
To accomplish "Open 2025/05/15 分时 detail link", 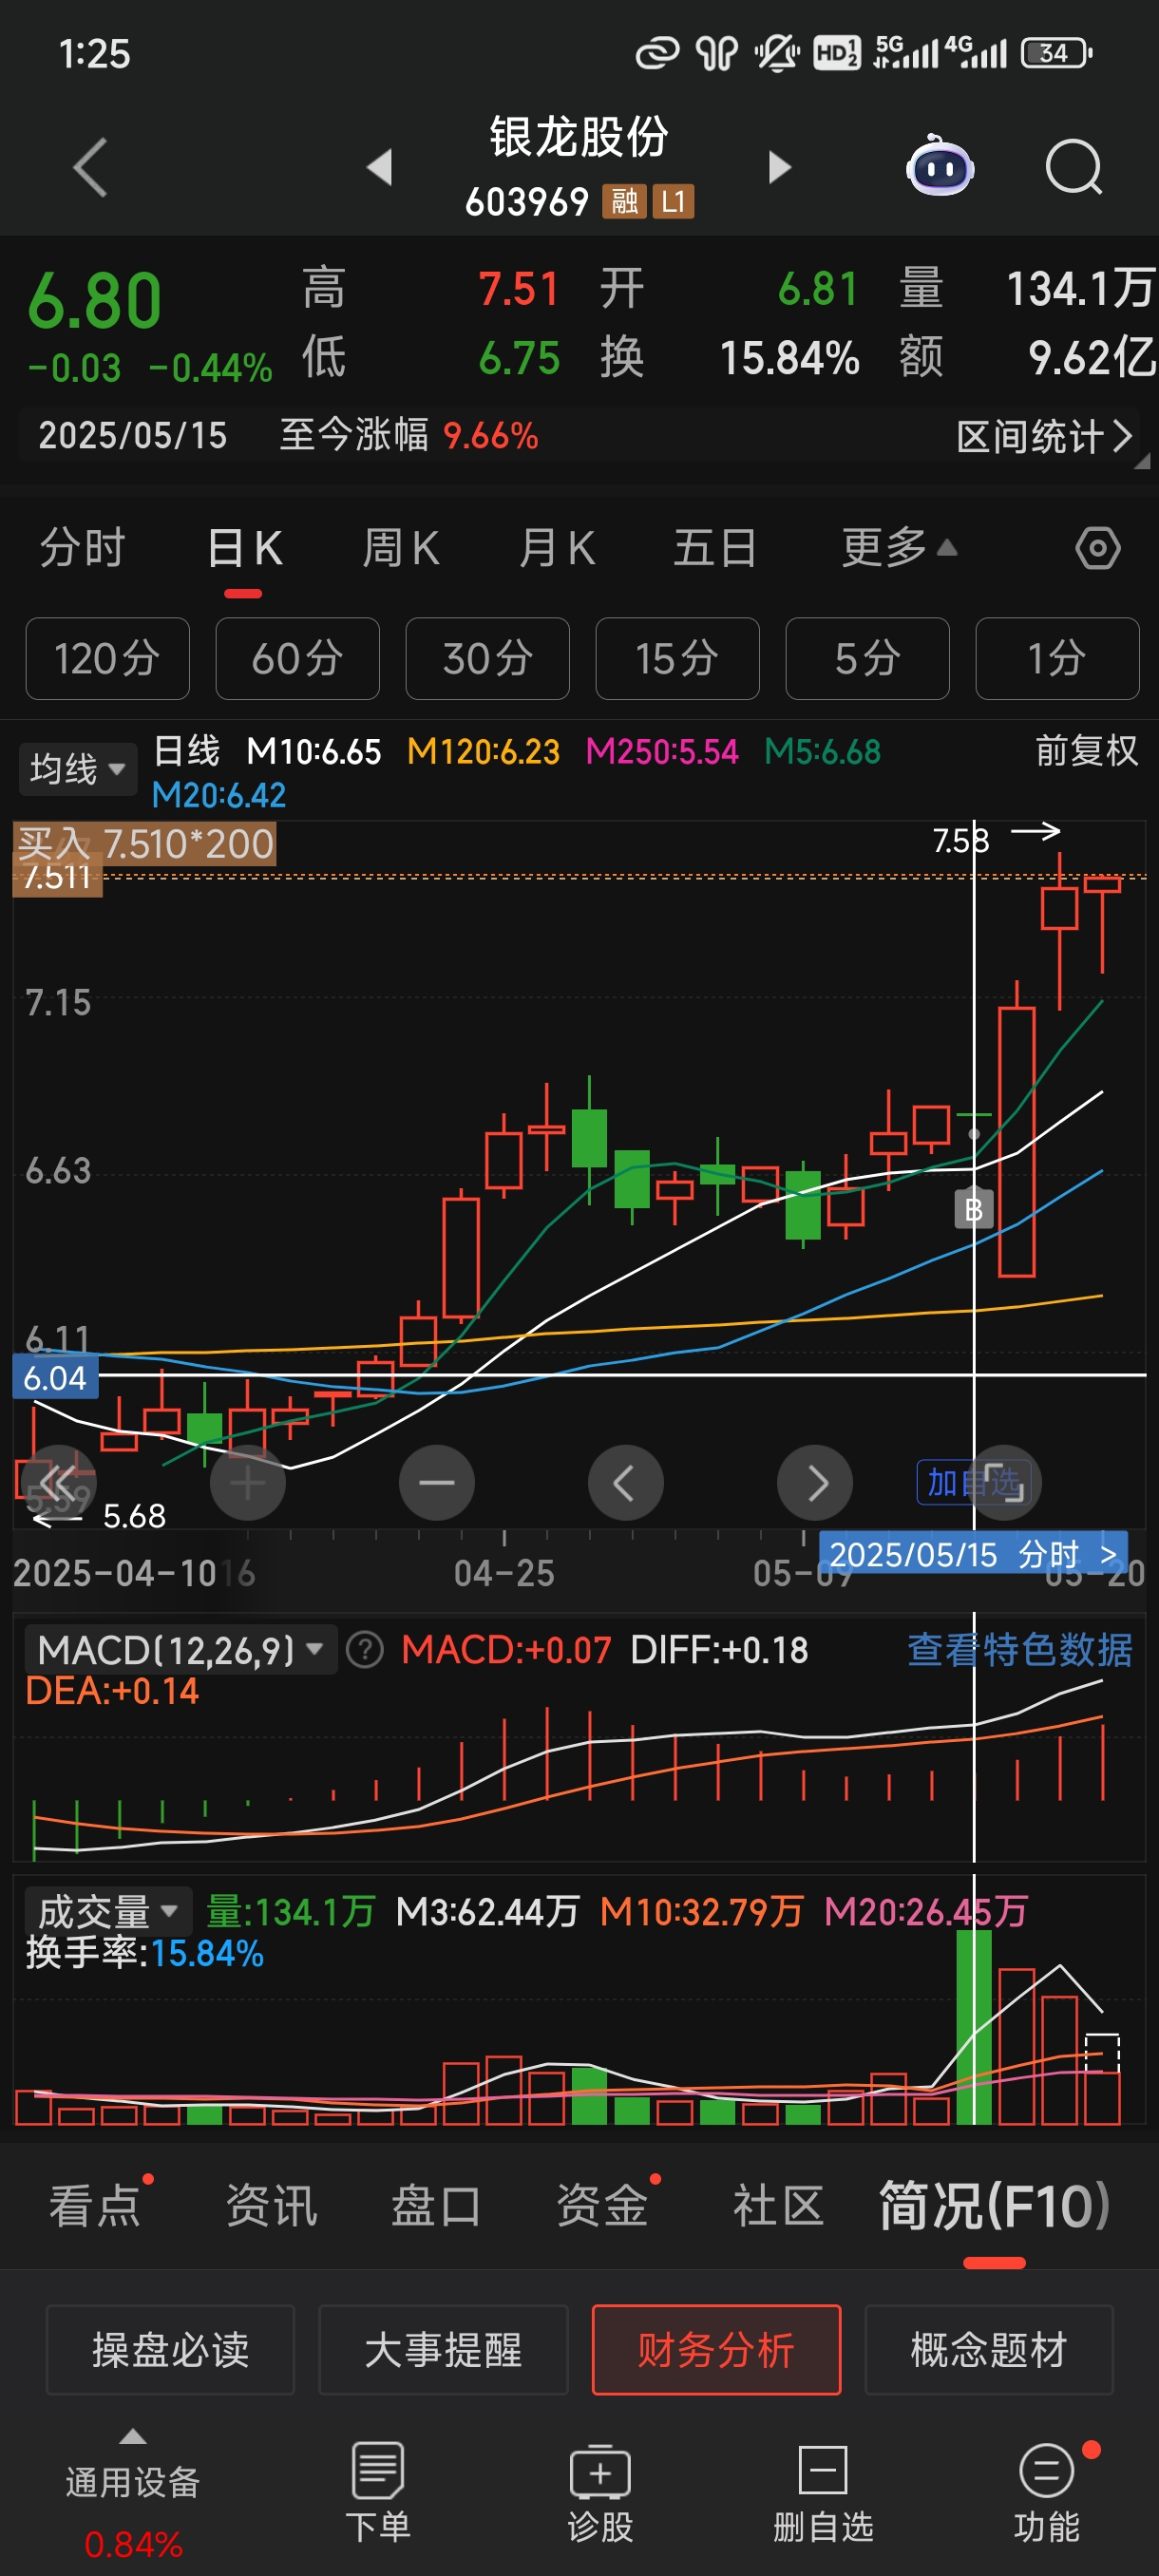I will [x=973, y=1554].
